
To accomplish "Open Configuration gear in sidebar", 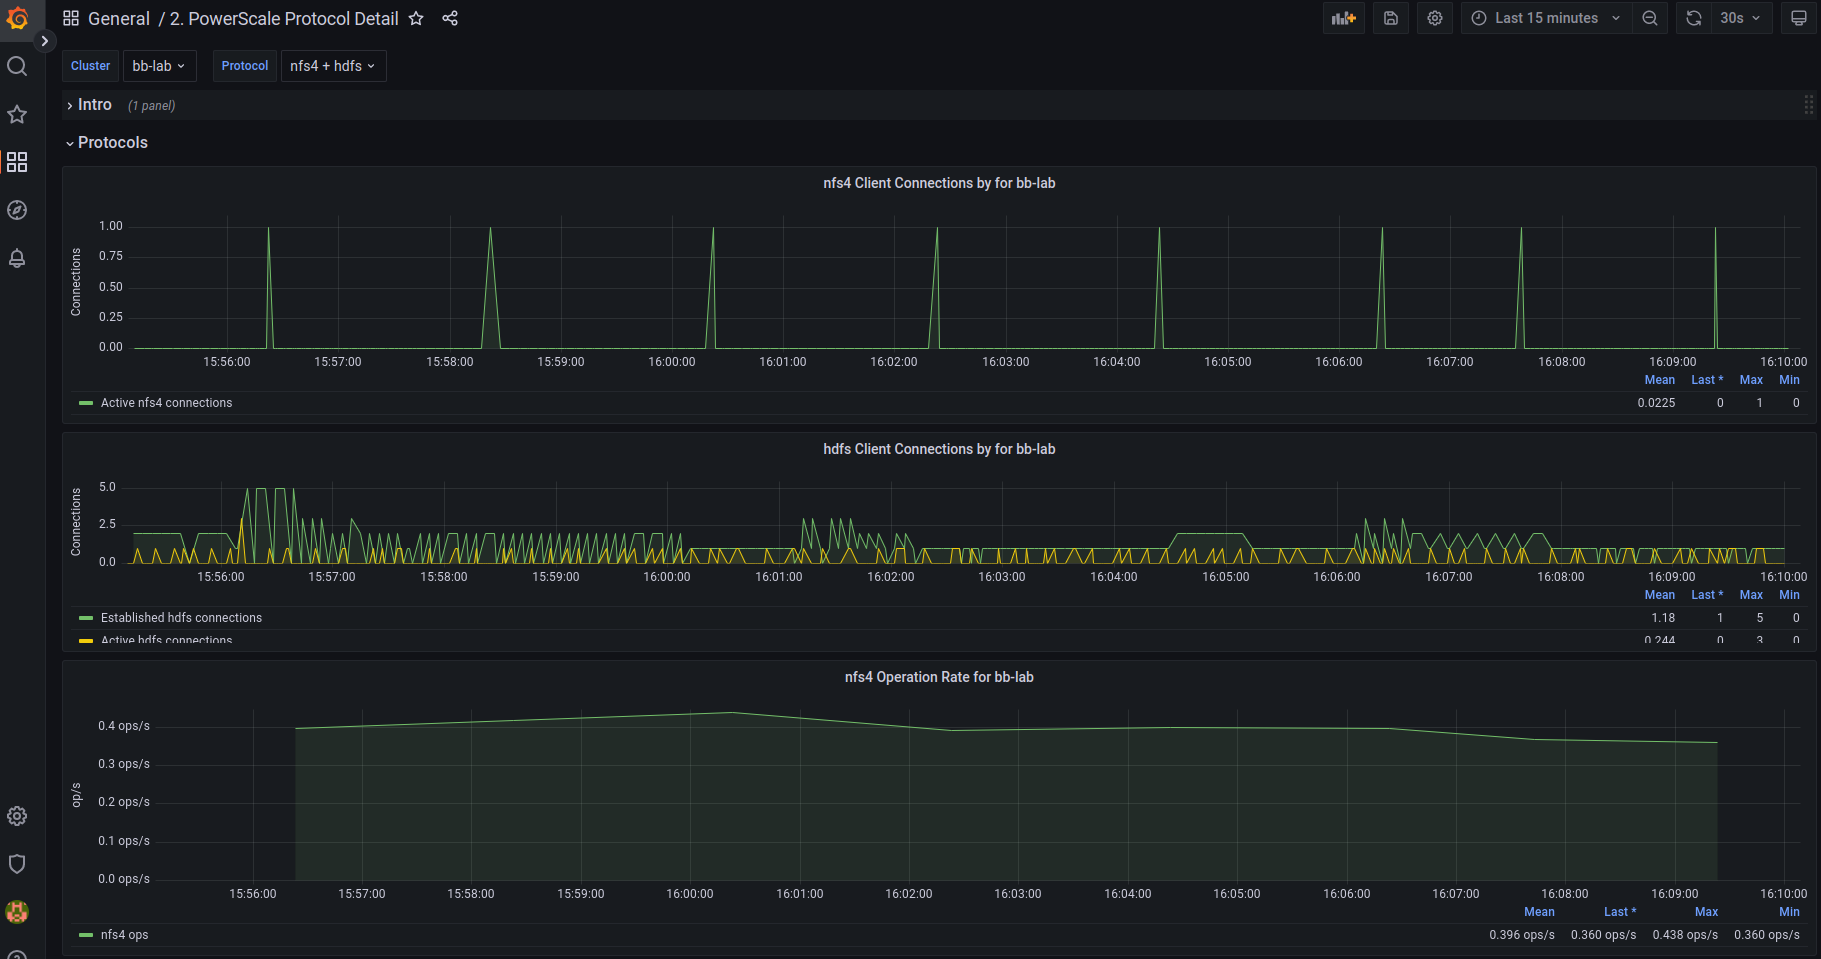I will pyautogui.click(x=17, y=816).
